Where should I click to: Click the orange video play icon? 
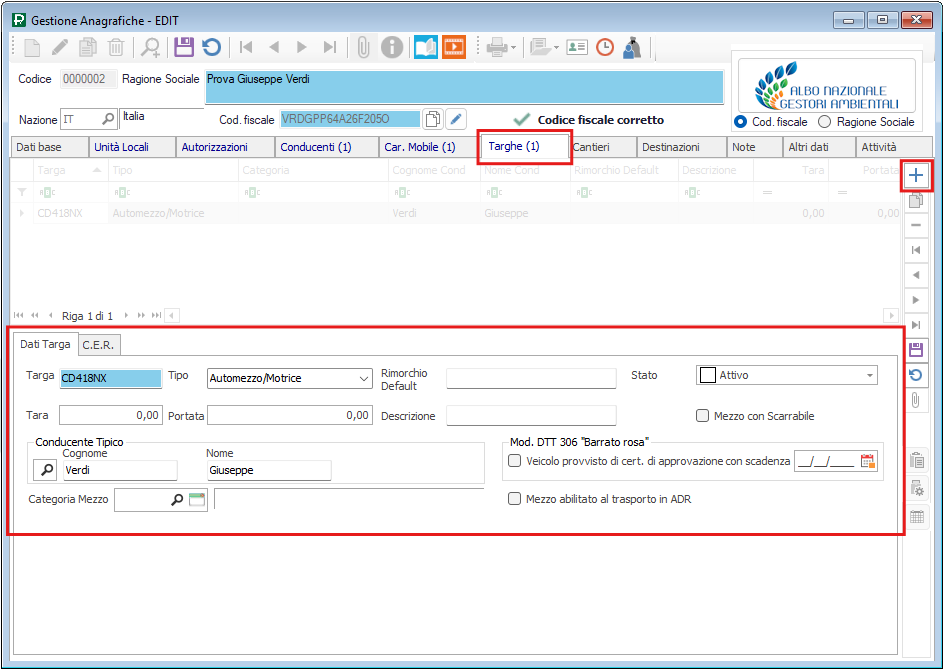(x=454, y=47)
